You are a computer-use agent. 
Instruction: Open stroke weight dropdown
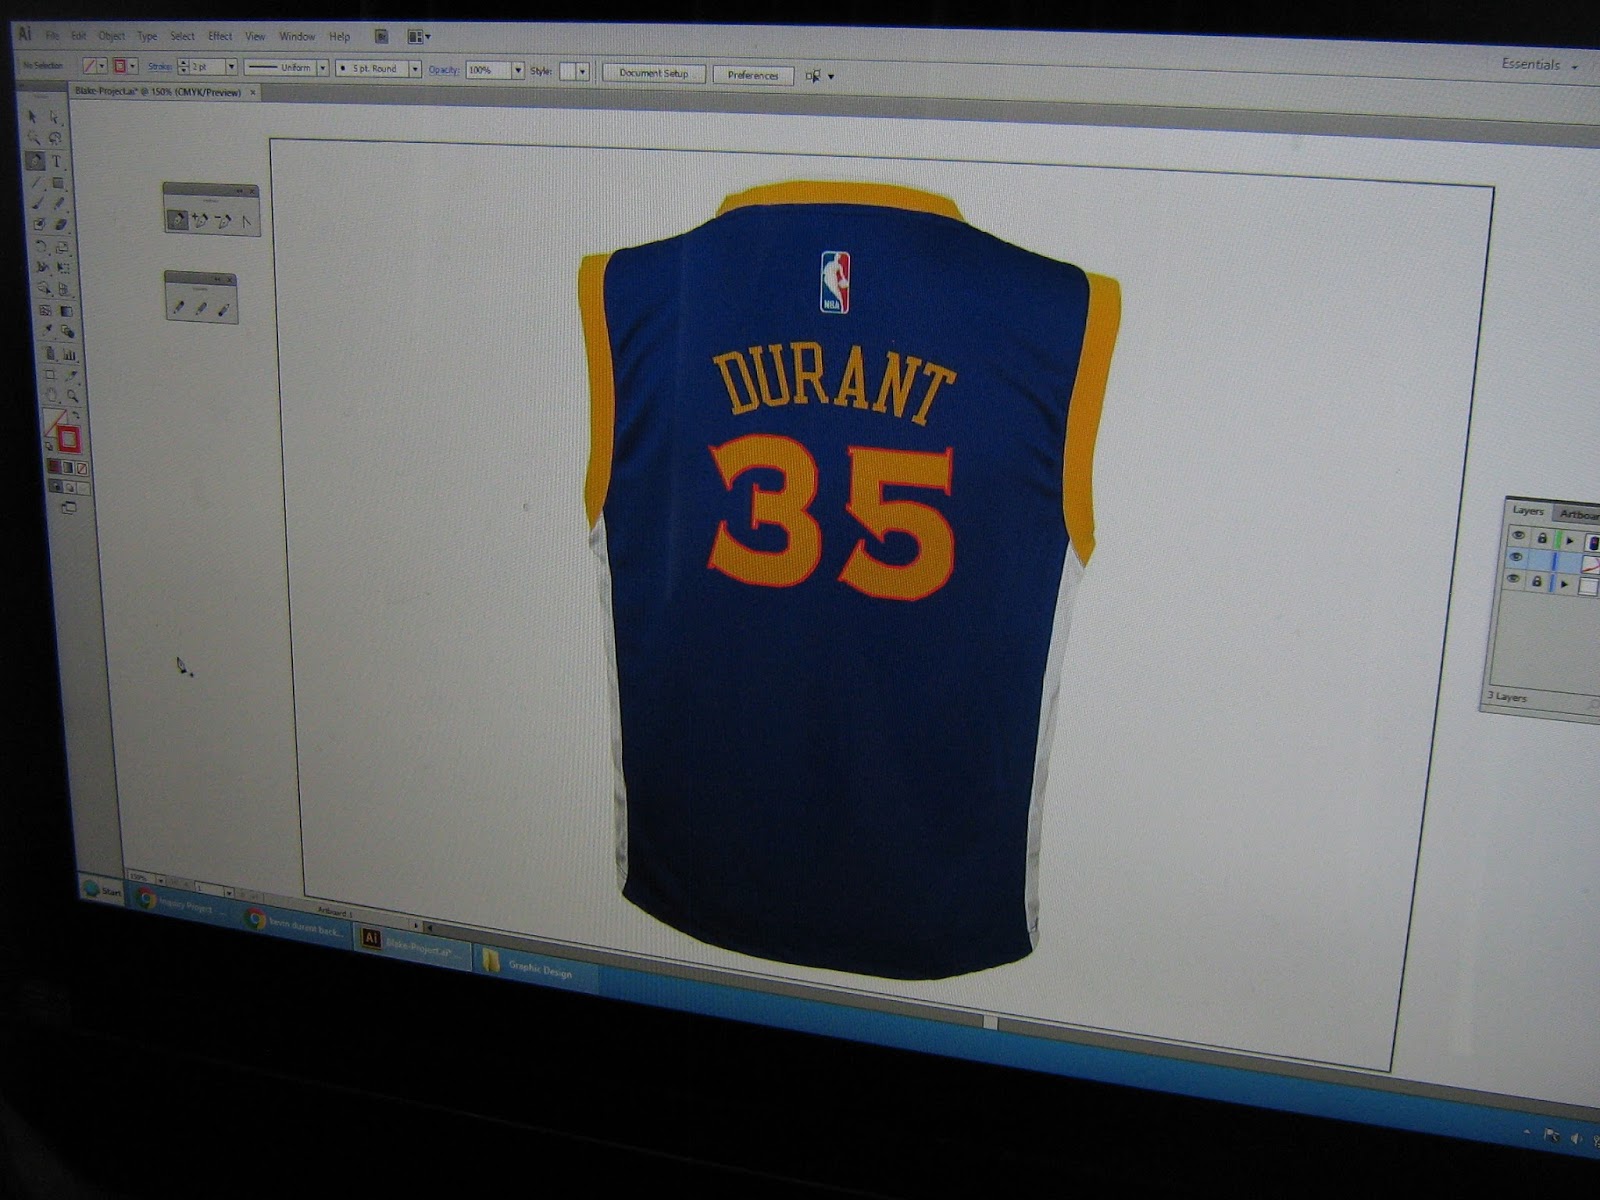click(x=232, y=66)
